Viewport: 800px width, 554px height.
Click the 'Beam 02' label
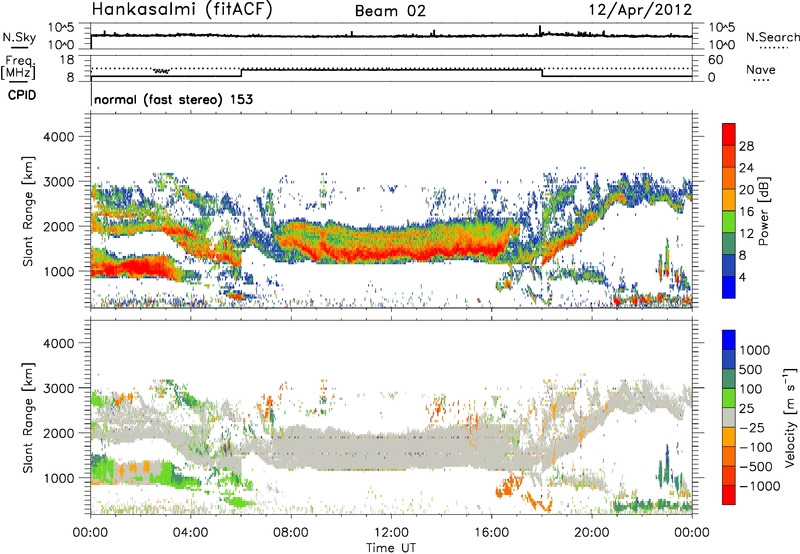tap(390, 11)
